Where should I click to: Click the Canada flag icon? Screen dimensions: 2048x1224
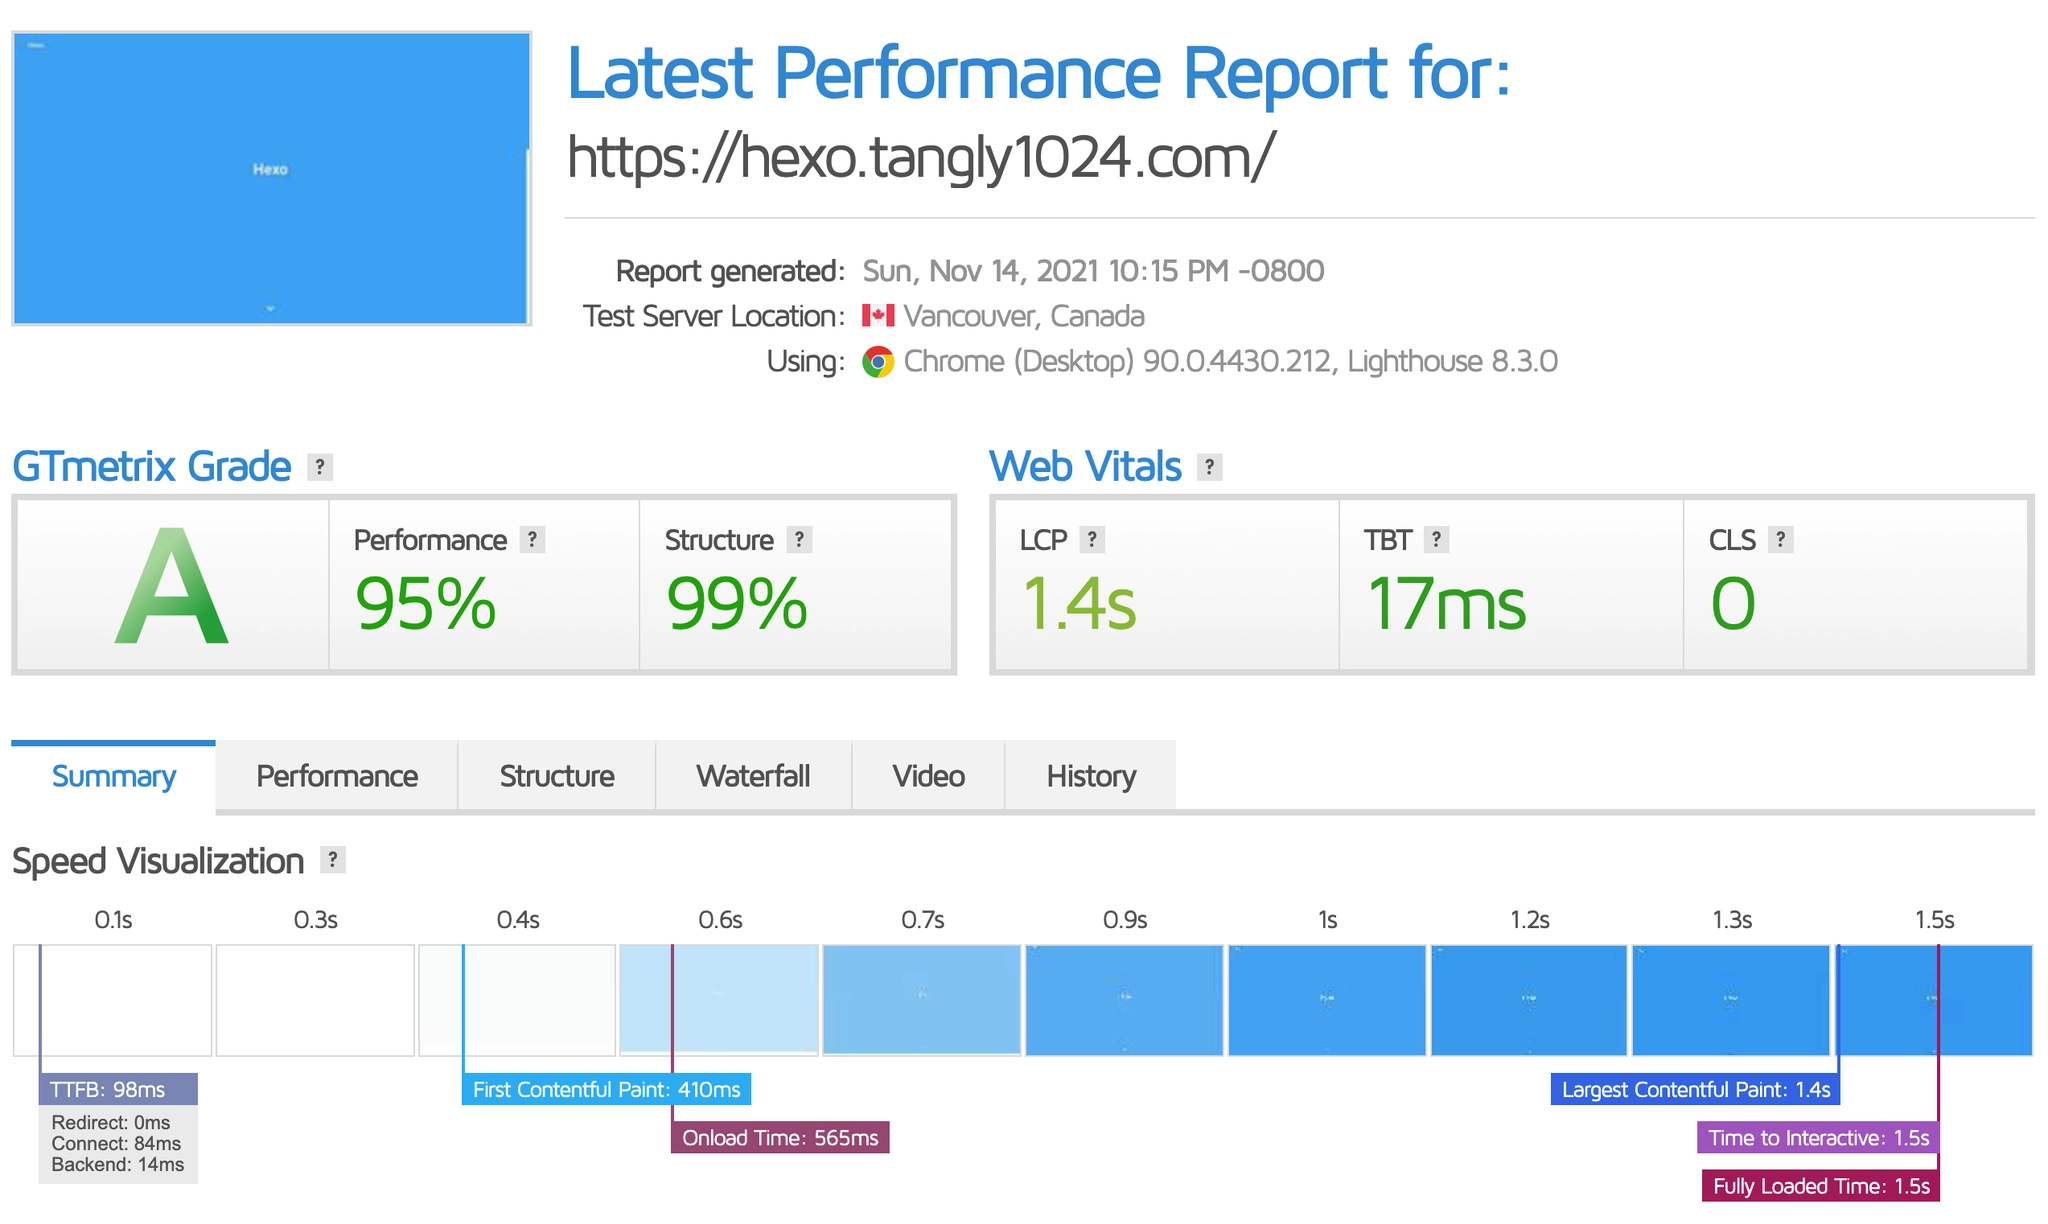[x=878, y=316]
